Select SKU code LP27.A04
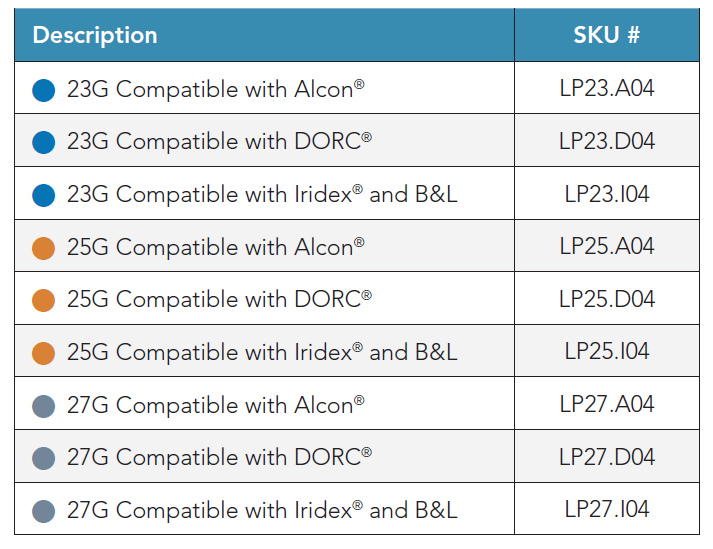The height and width of the screenshot is (549, 713). pyautogui.click(x=606, y=405)
